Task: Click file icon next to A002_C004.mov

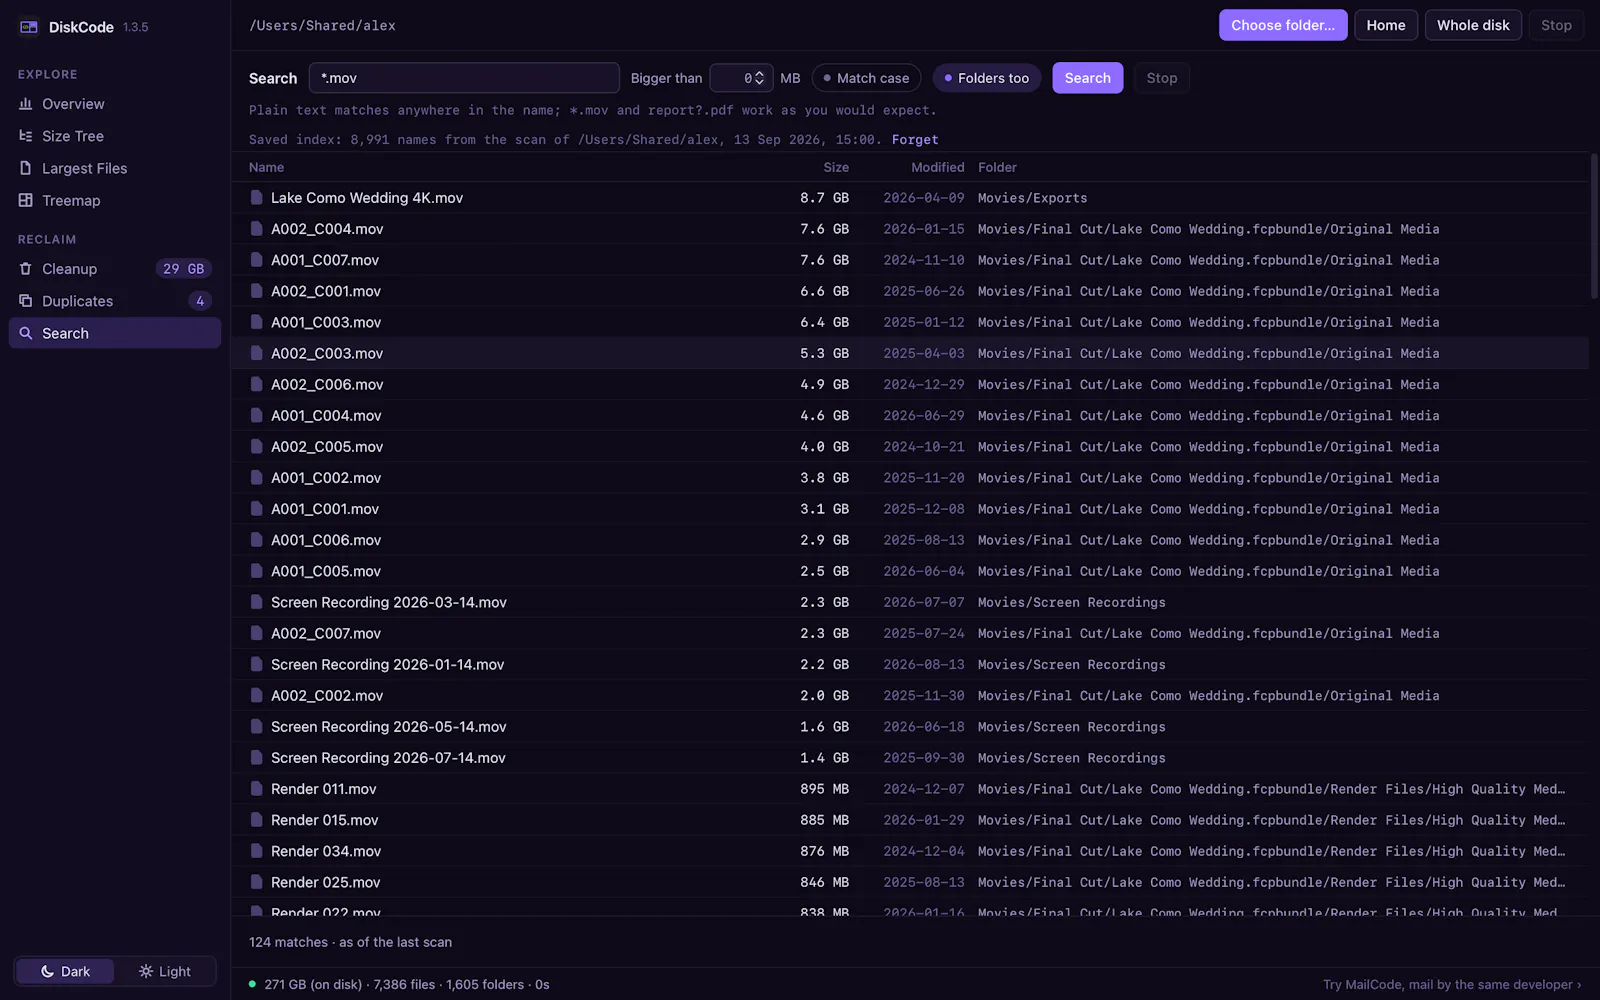Action: [257, 229]
